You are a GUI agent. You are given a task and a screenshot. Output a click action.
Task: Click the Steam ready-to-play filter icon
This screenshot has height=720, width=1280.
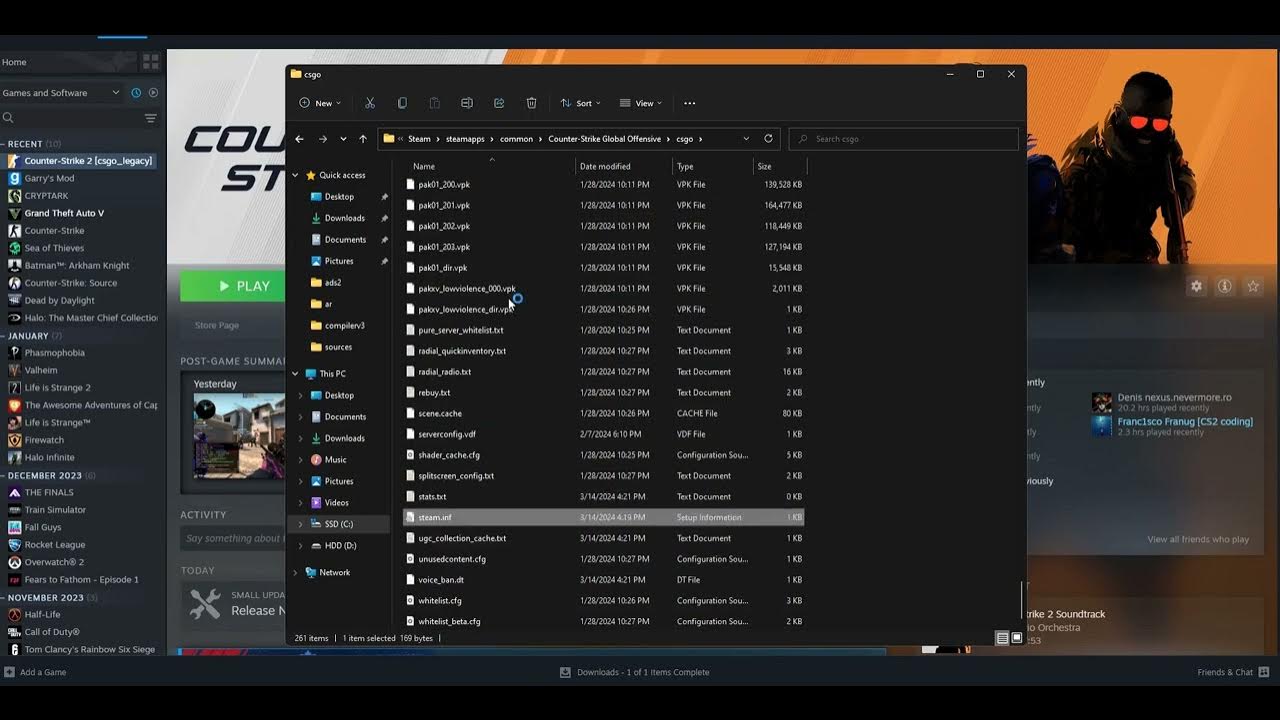click(153, 93)
